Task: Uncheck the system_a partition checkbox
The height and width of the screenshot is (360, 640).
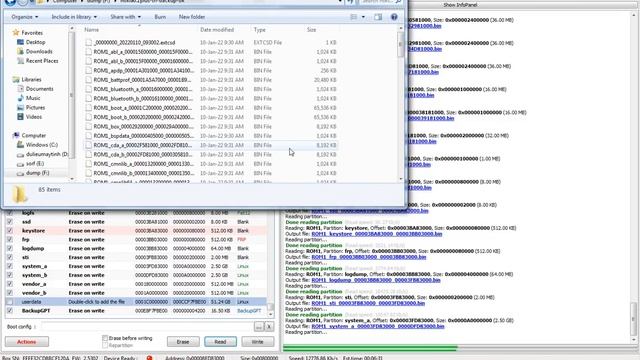Action: [x=9, y=266]
